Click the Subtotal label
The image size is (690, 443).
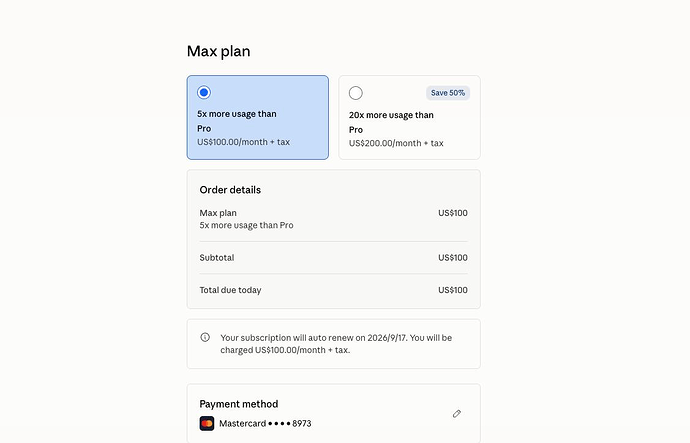point(217,258)
